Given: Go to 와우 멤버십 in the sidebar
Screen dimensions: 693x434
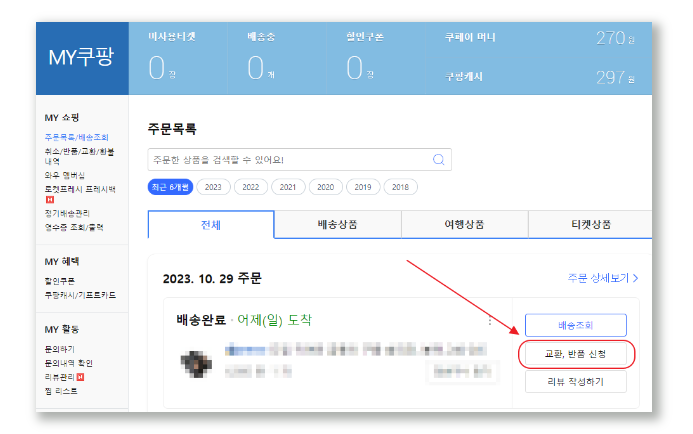Looking at the screenshot, I should point(65,175).
